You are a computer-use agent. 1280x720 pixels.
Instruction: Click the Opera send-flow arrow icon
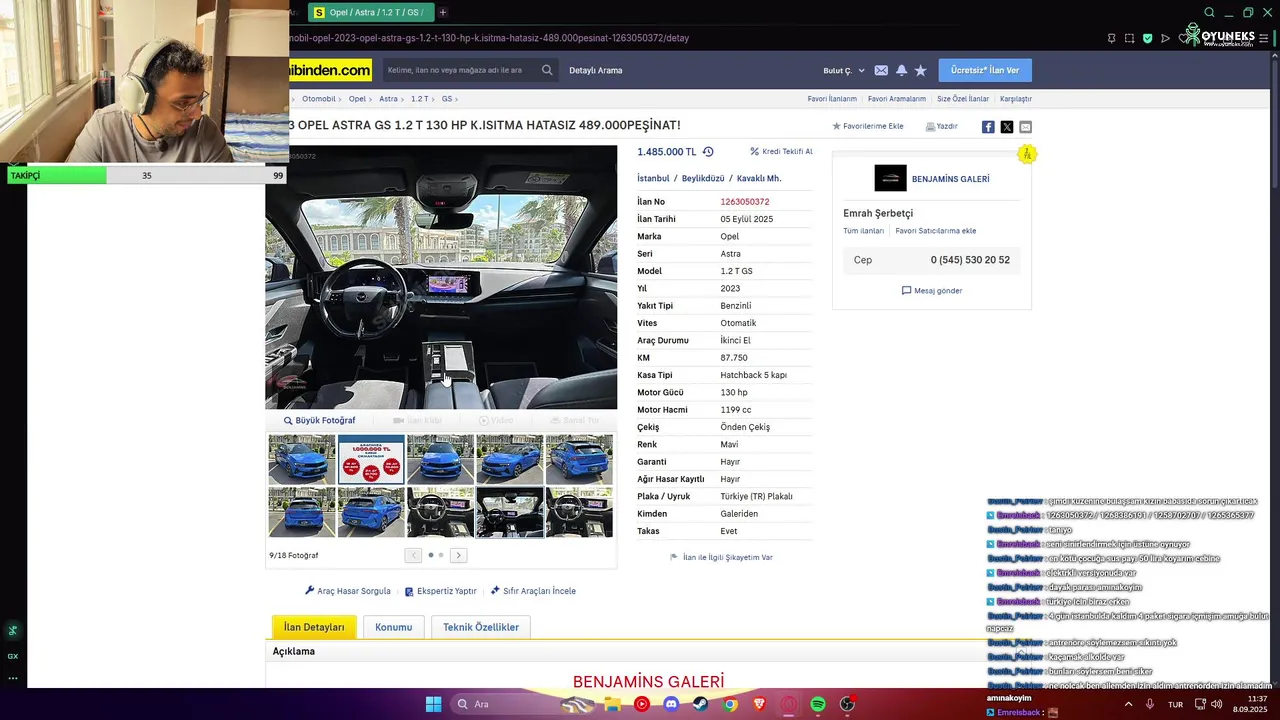[x=1165, y=38]
